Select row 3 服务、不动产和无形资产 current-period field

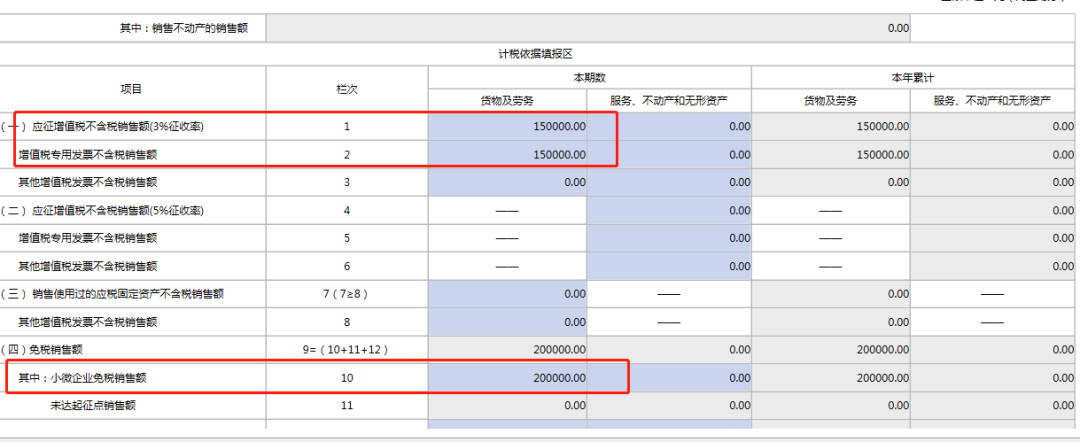coord(669,183)
